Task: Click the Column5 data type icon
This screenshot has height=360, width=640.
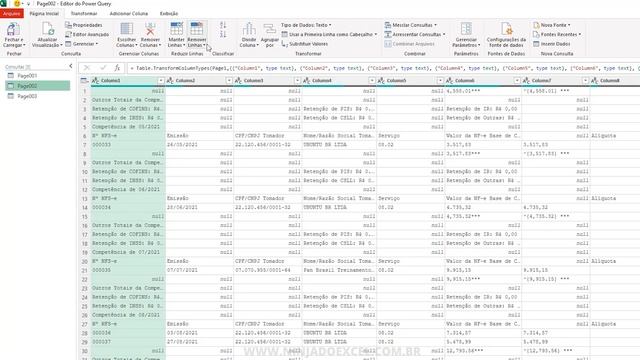Action: click(382, 81)
